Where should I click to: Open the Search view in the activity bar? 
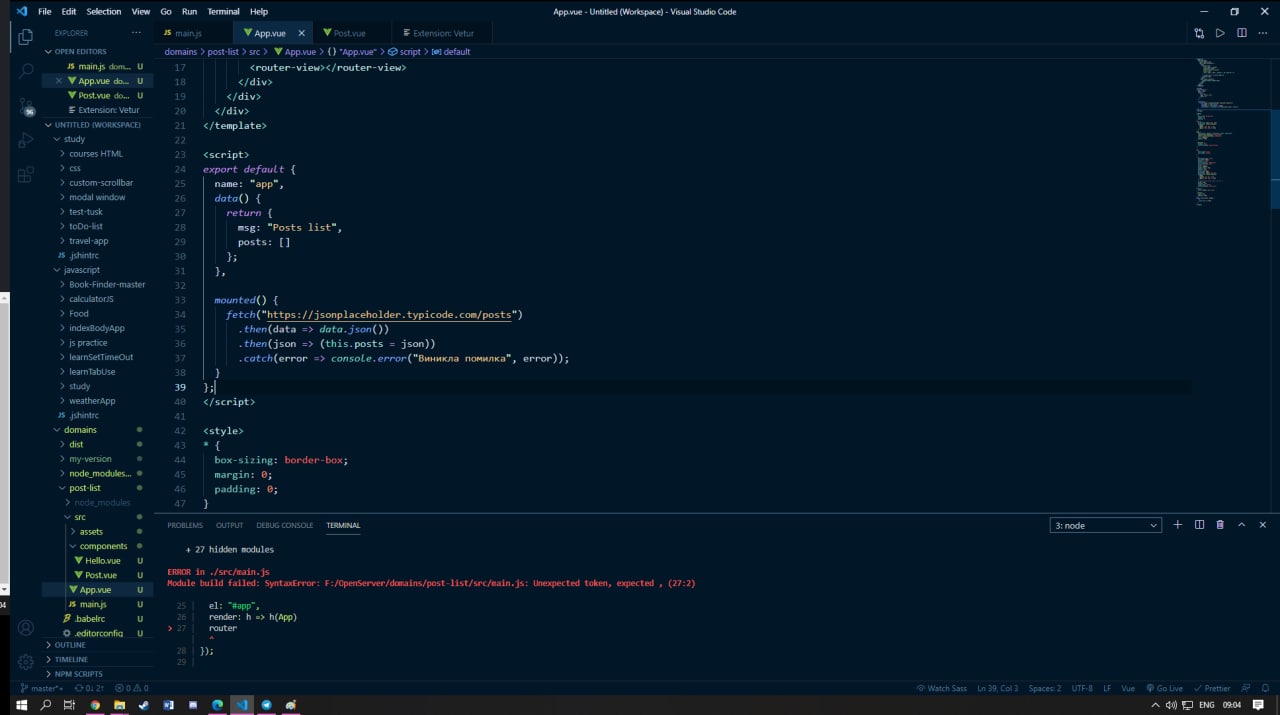coord(26,71)
